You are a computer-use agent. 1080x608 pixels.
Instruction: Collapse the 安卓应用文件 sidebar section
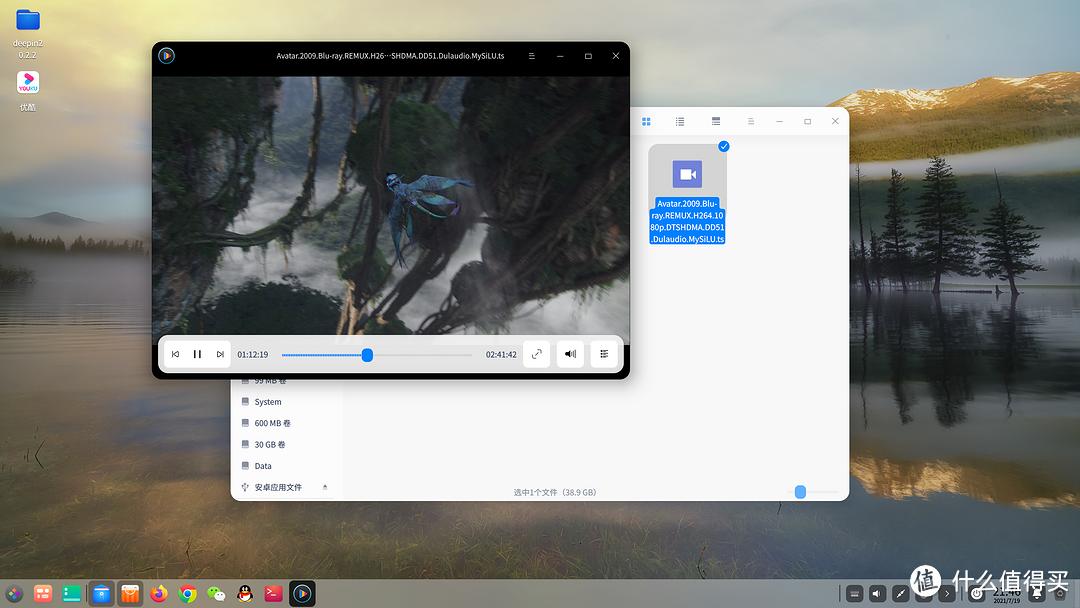click(325, 488)
